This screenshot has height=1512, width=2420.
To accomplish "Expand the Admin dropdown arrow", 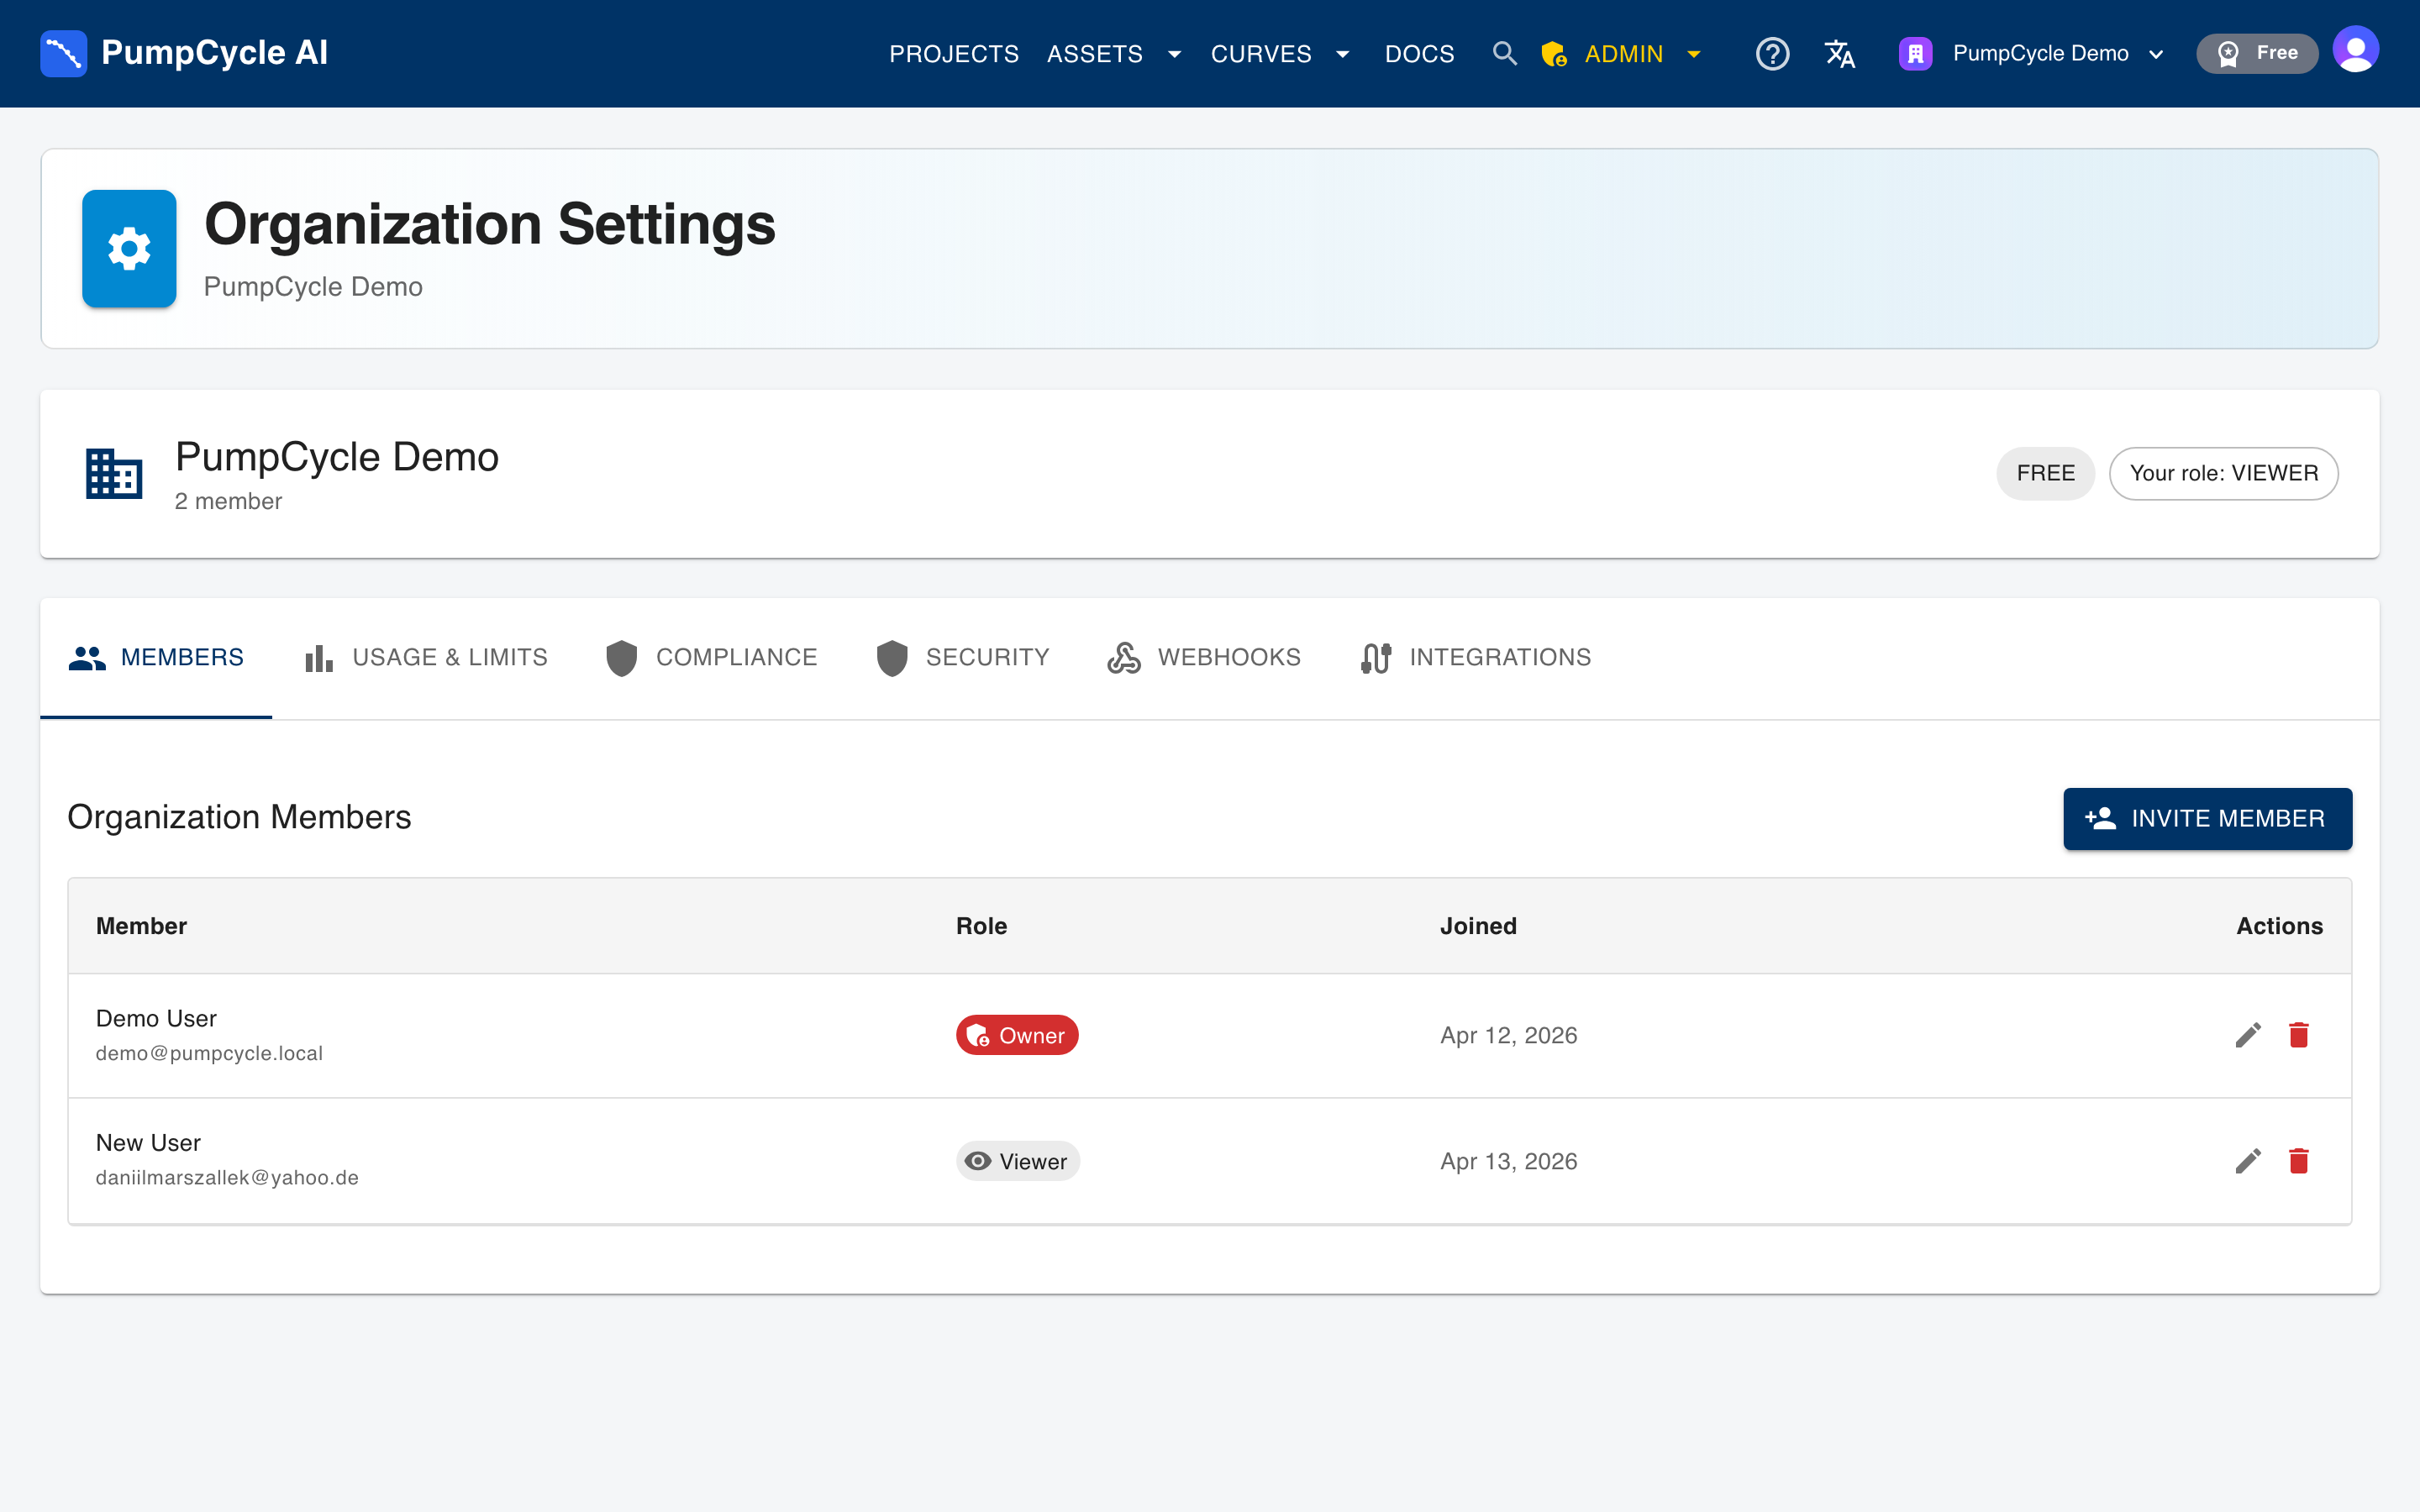I will 1694,54.
